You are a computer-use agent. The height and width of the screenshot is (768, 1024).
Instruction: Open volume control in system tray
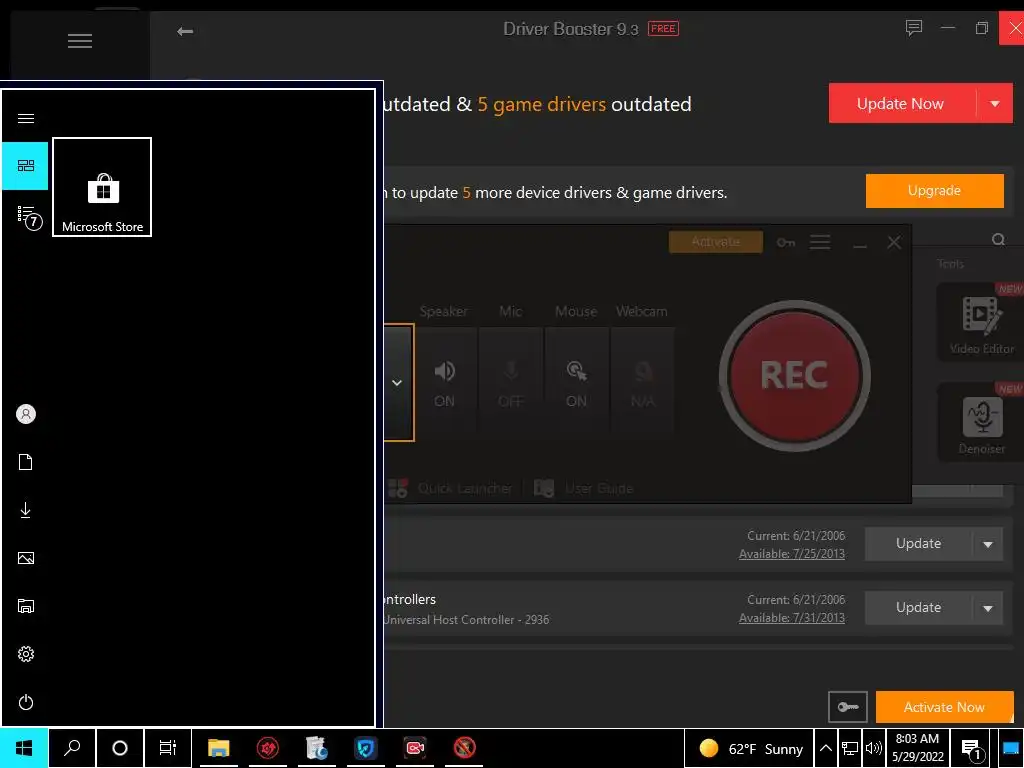tap(873, 748)
